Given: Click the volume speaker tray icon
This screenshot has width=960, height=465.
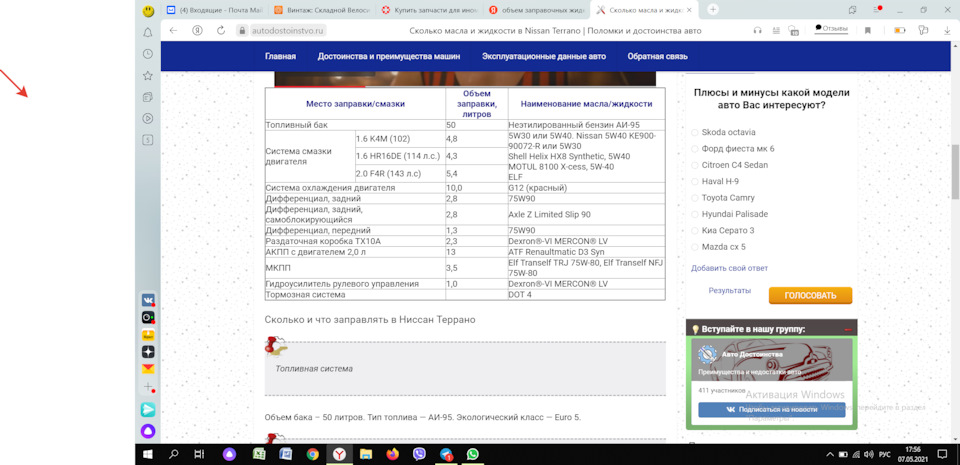Looking at the screenshot, I should point(868,455).
